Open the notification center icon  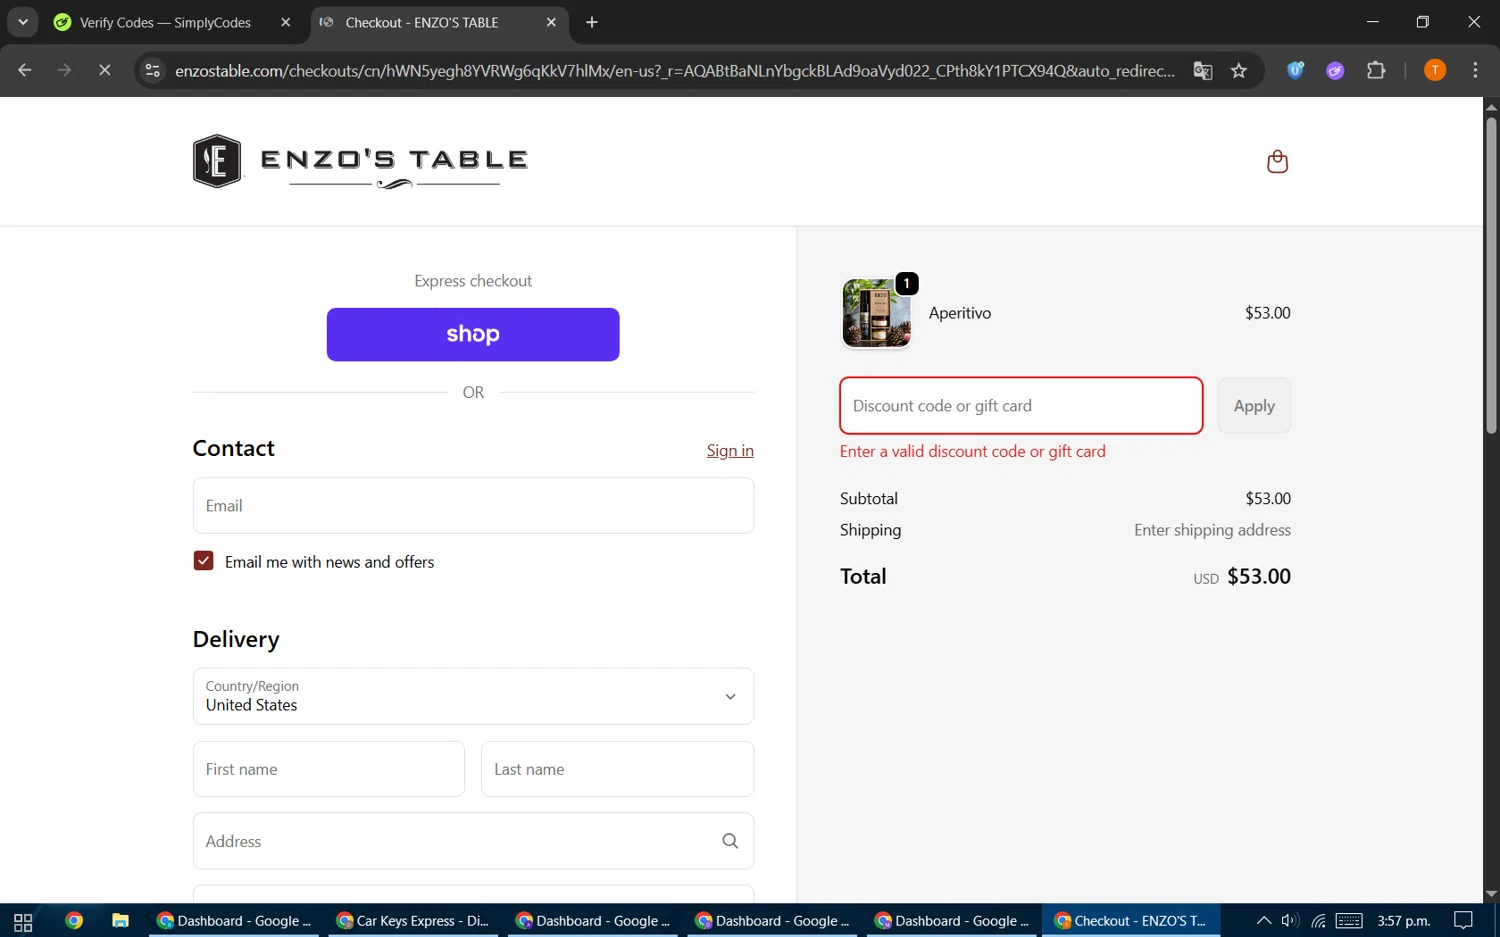[x=1463, y=921]
